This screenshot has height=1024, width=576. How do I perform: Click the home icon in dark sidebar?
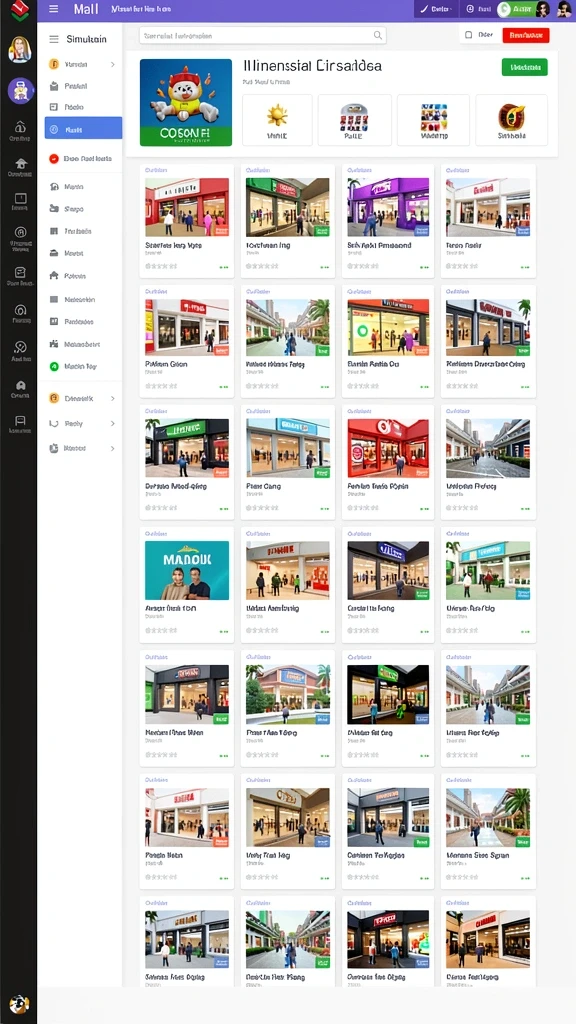(20, 163)
